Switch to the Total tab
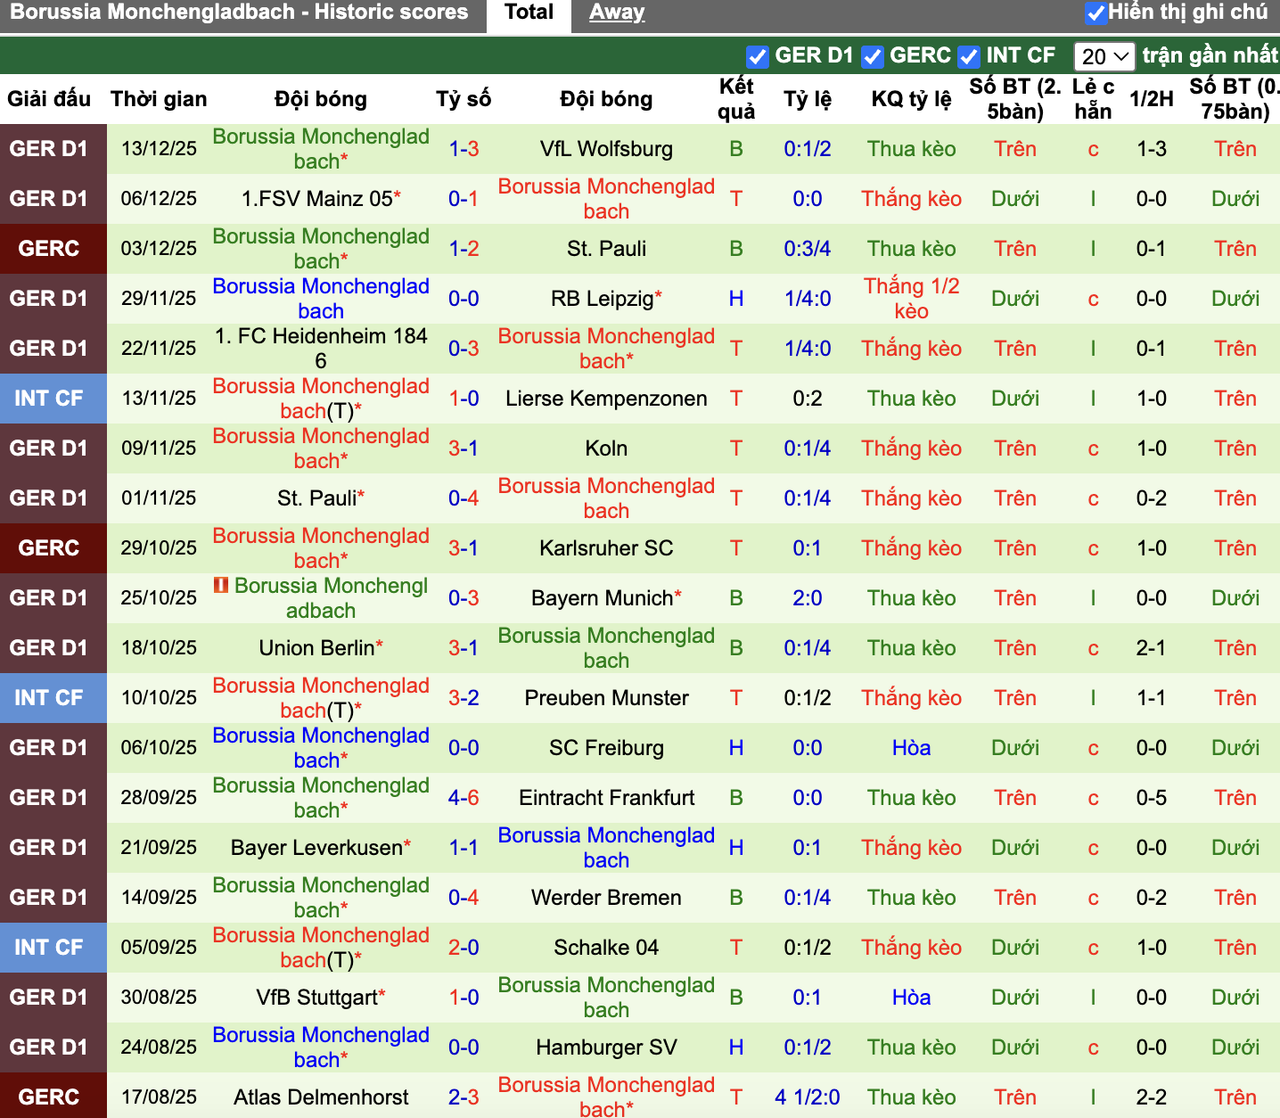This screenshot has height=1118, width=1280. point(528,13)
